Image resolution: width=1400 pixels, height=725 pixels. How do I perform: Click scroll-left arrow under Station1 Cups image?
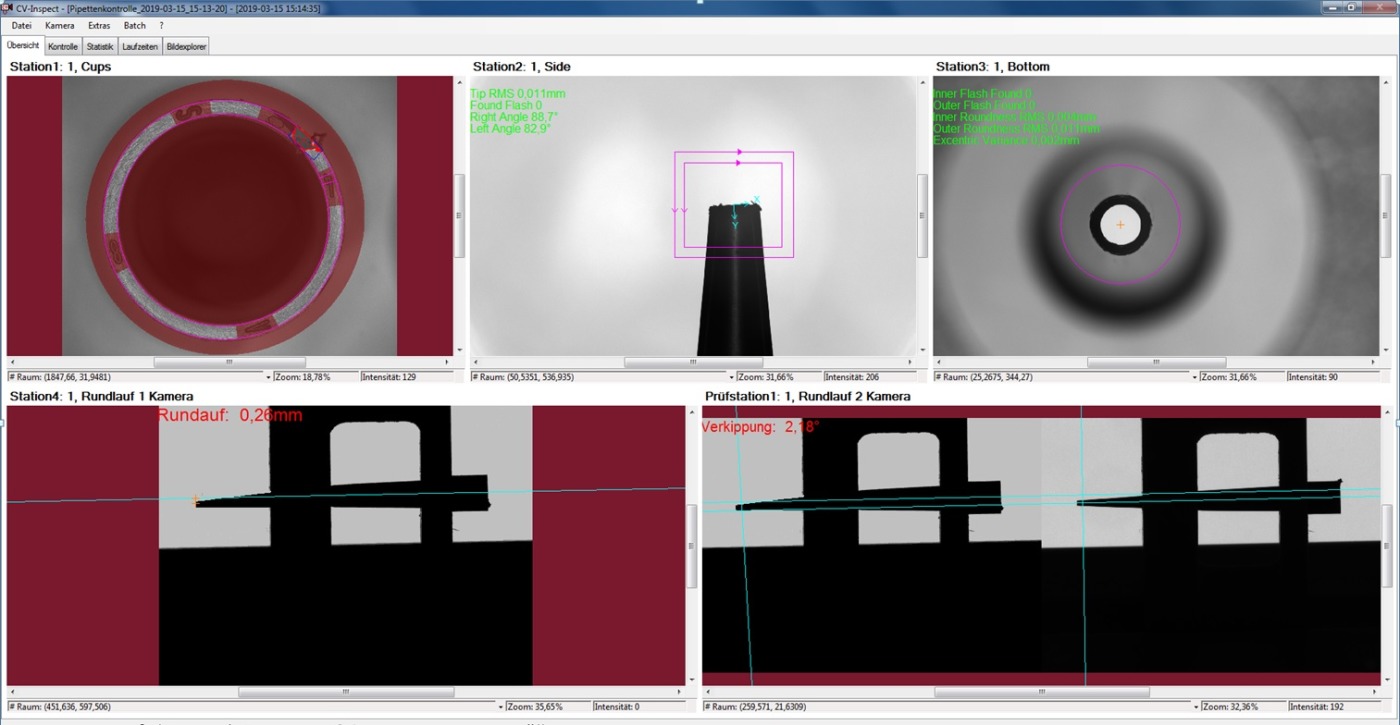coord(11,362)
